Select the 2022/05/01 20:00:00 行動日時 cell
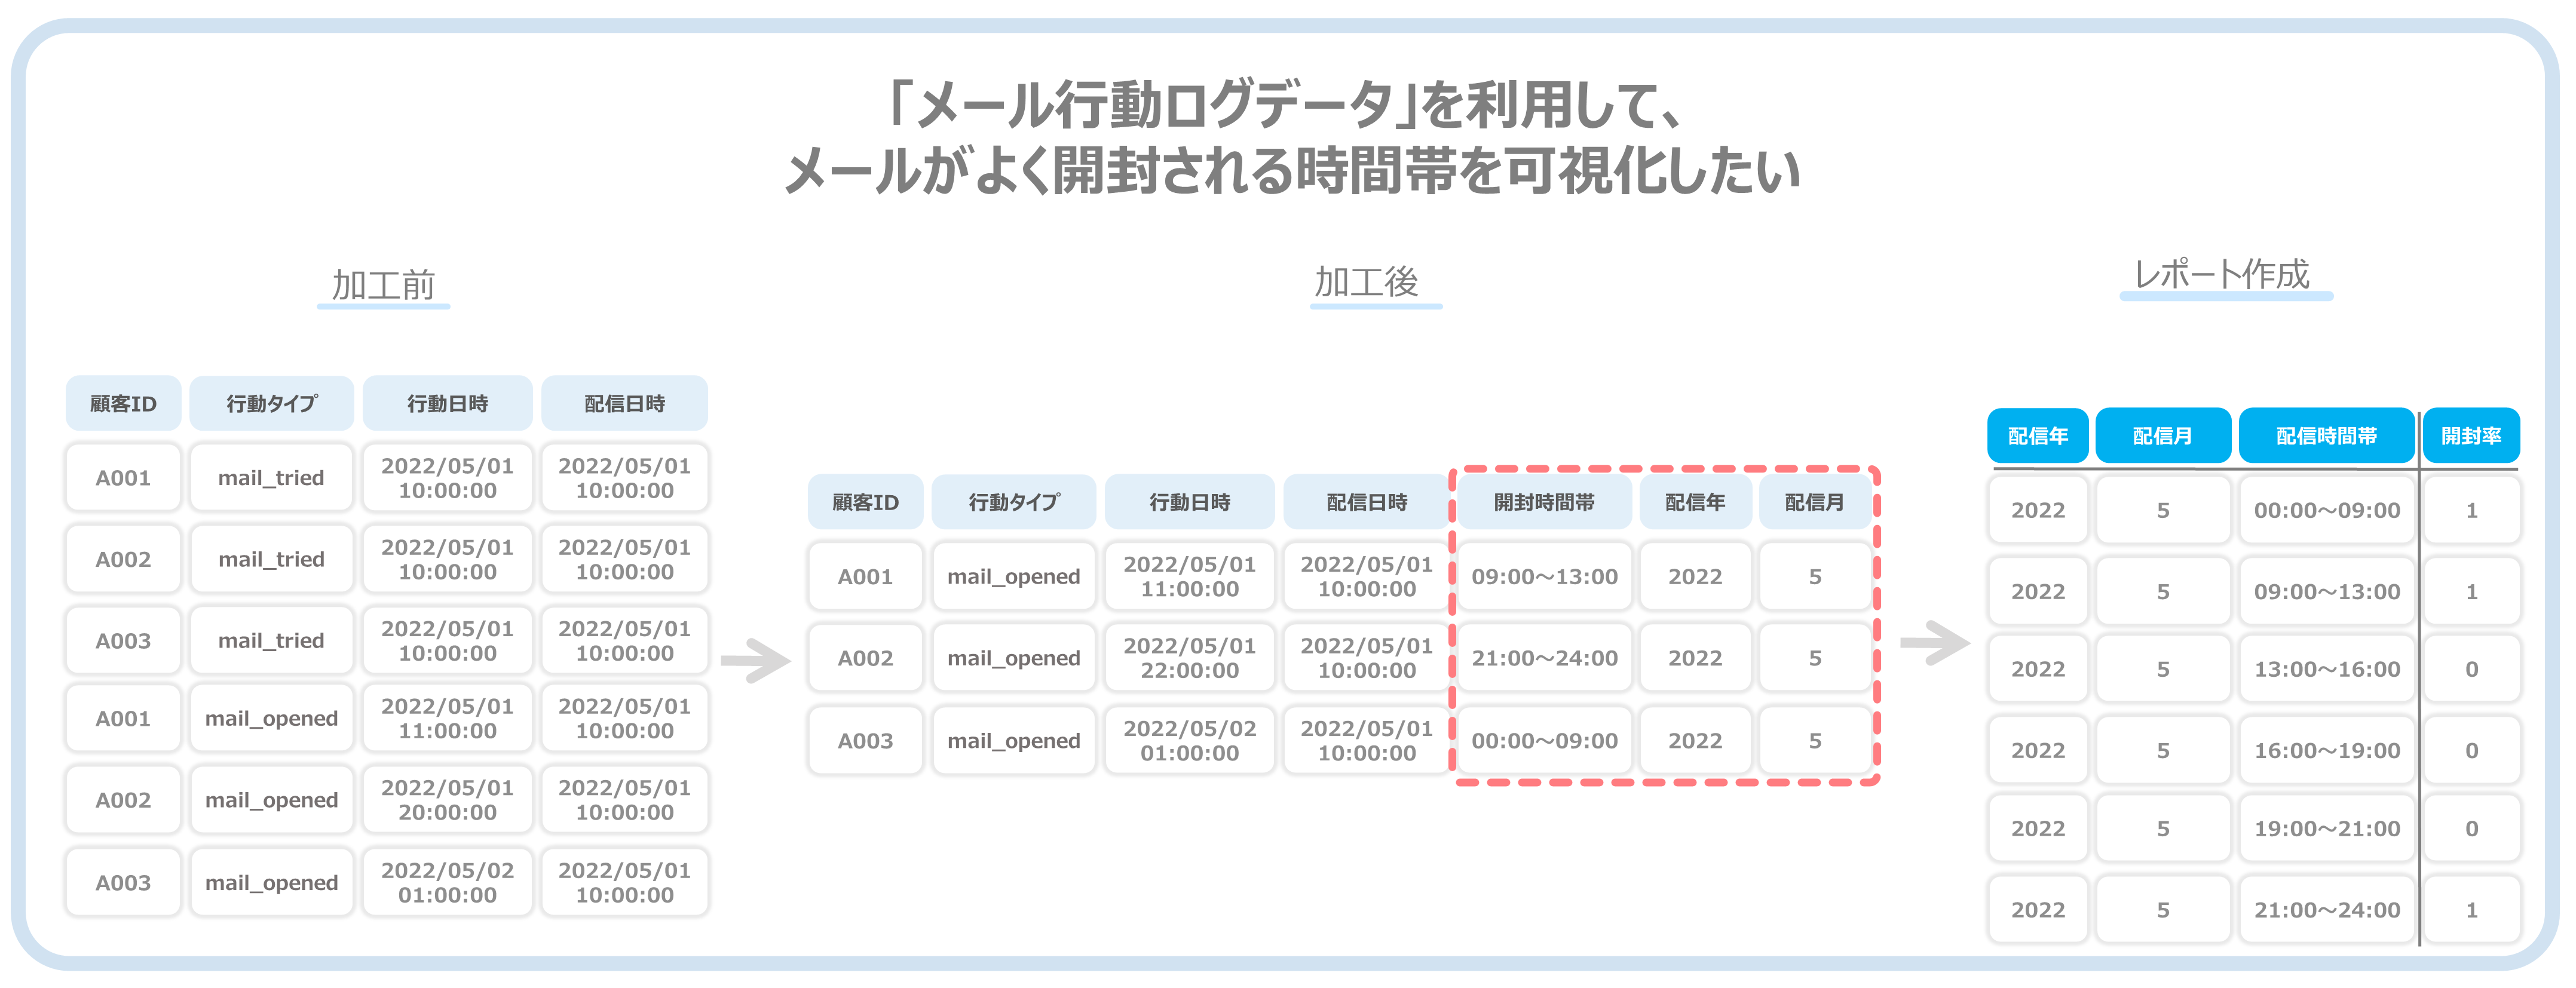 click(x=447, y=800)
